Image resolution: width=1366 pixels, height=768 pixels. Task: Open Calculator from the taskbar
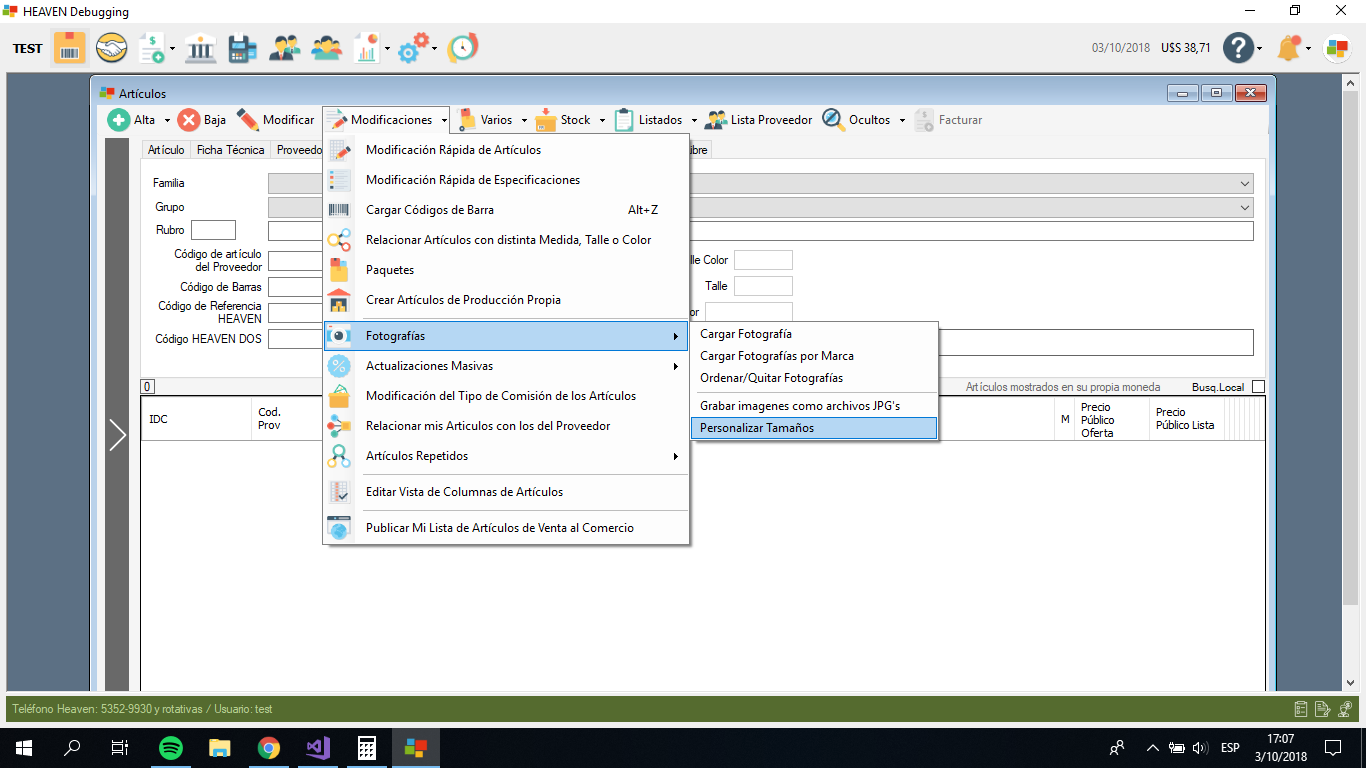click(367, 748)
